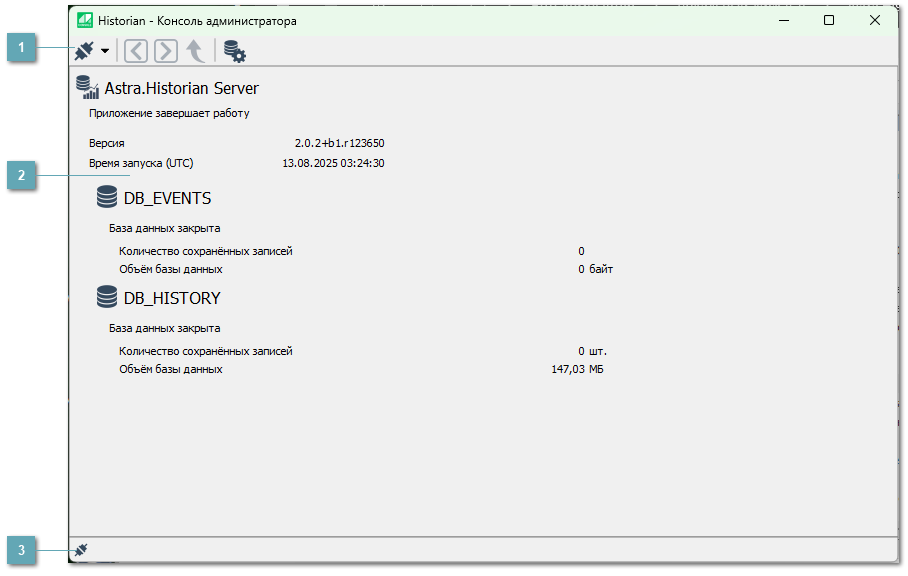The height and width of the screenshot is (576, 908).
Task: Click the upward navigation arrow in the toolbar
Action: click(195, 50)
